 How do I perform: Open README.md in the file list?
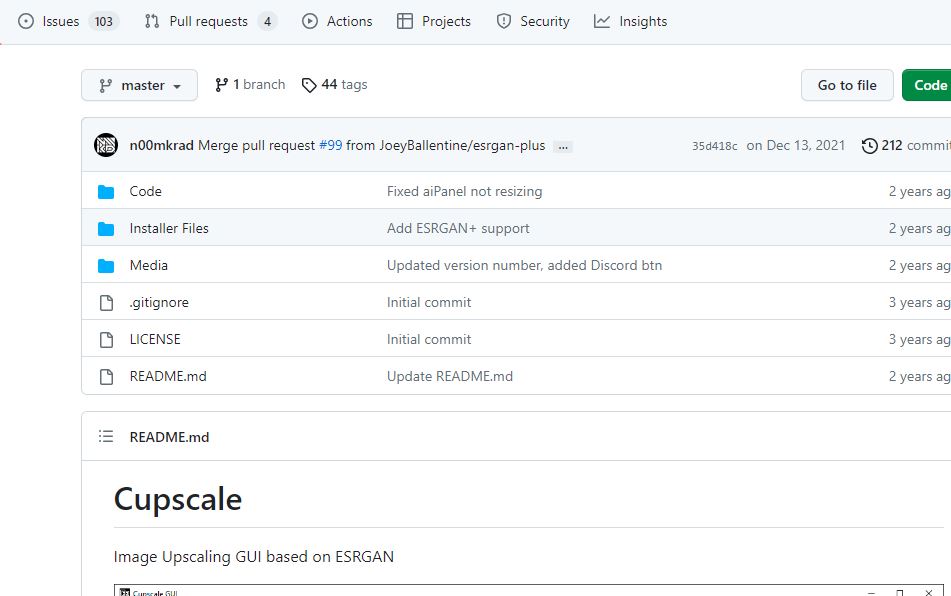168,376
